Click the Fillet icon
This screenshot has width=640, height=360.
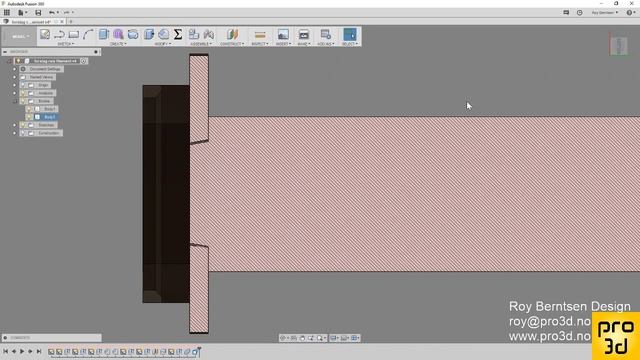tap(164, 34)
